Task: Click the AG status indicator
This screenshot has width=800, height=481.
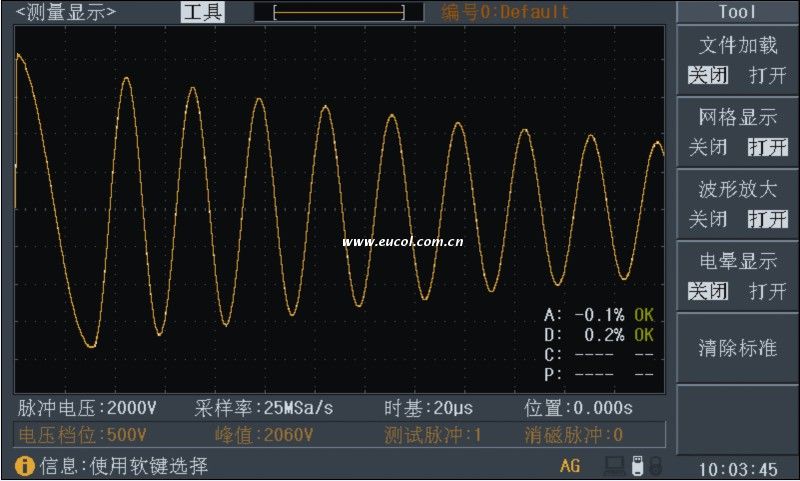Action: [x=570, y=466]
